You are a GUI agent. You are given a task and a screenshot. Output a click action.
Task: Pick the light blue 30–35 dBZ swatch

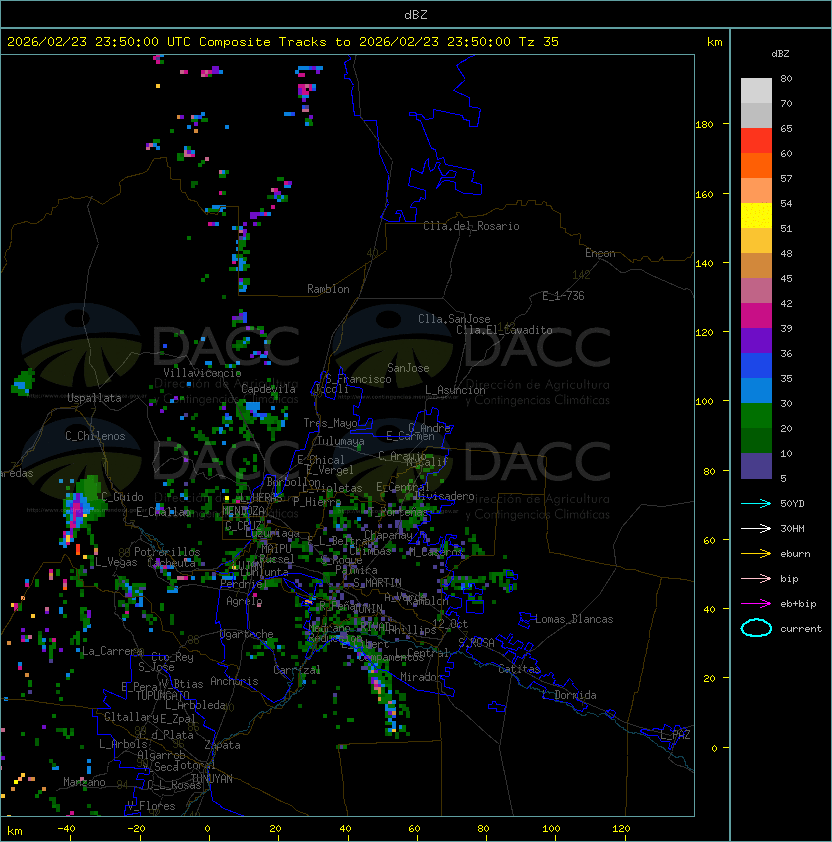coord(756,390)
